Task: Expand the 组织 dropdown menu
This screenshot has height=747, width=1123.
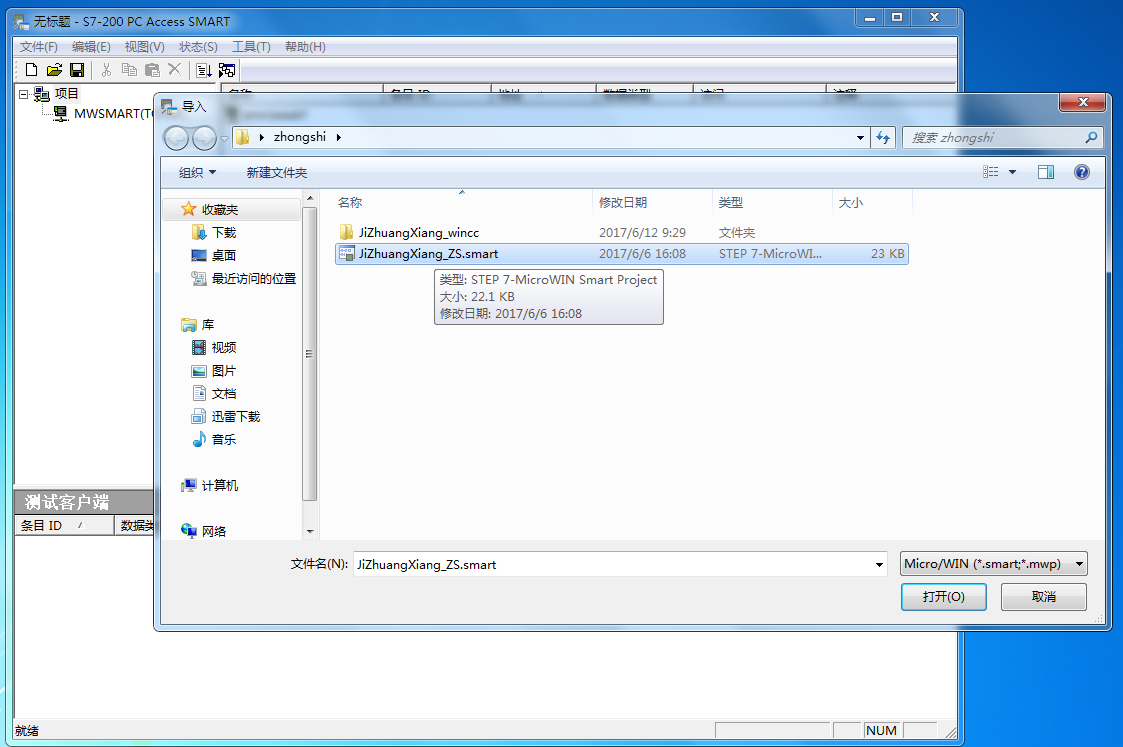Action: click(197, 173)
